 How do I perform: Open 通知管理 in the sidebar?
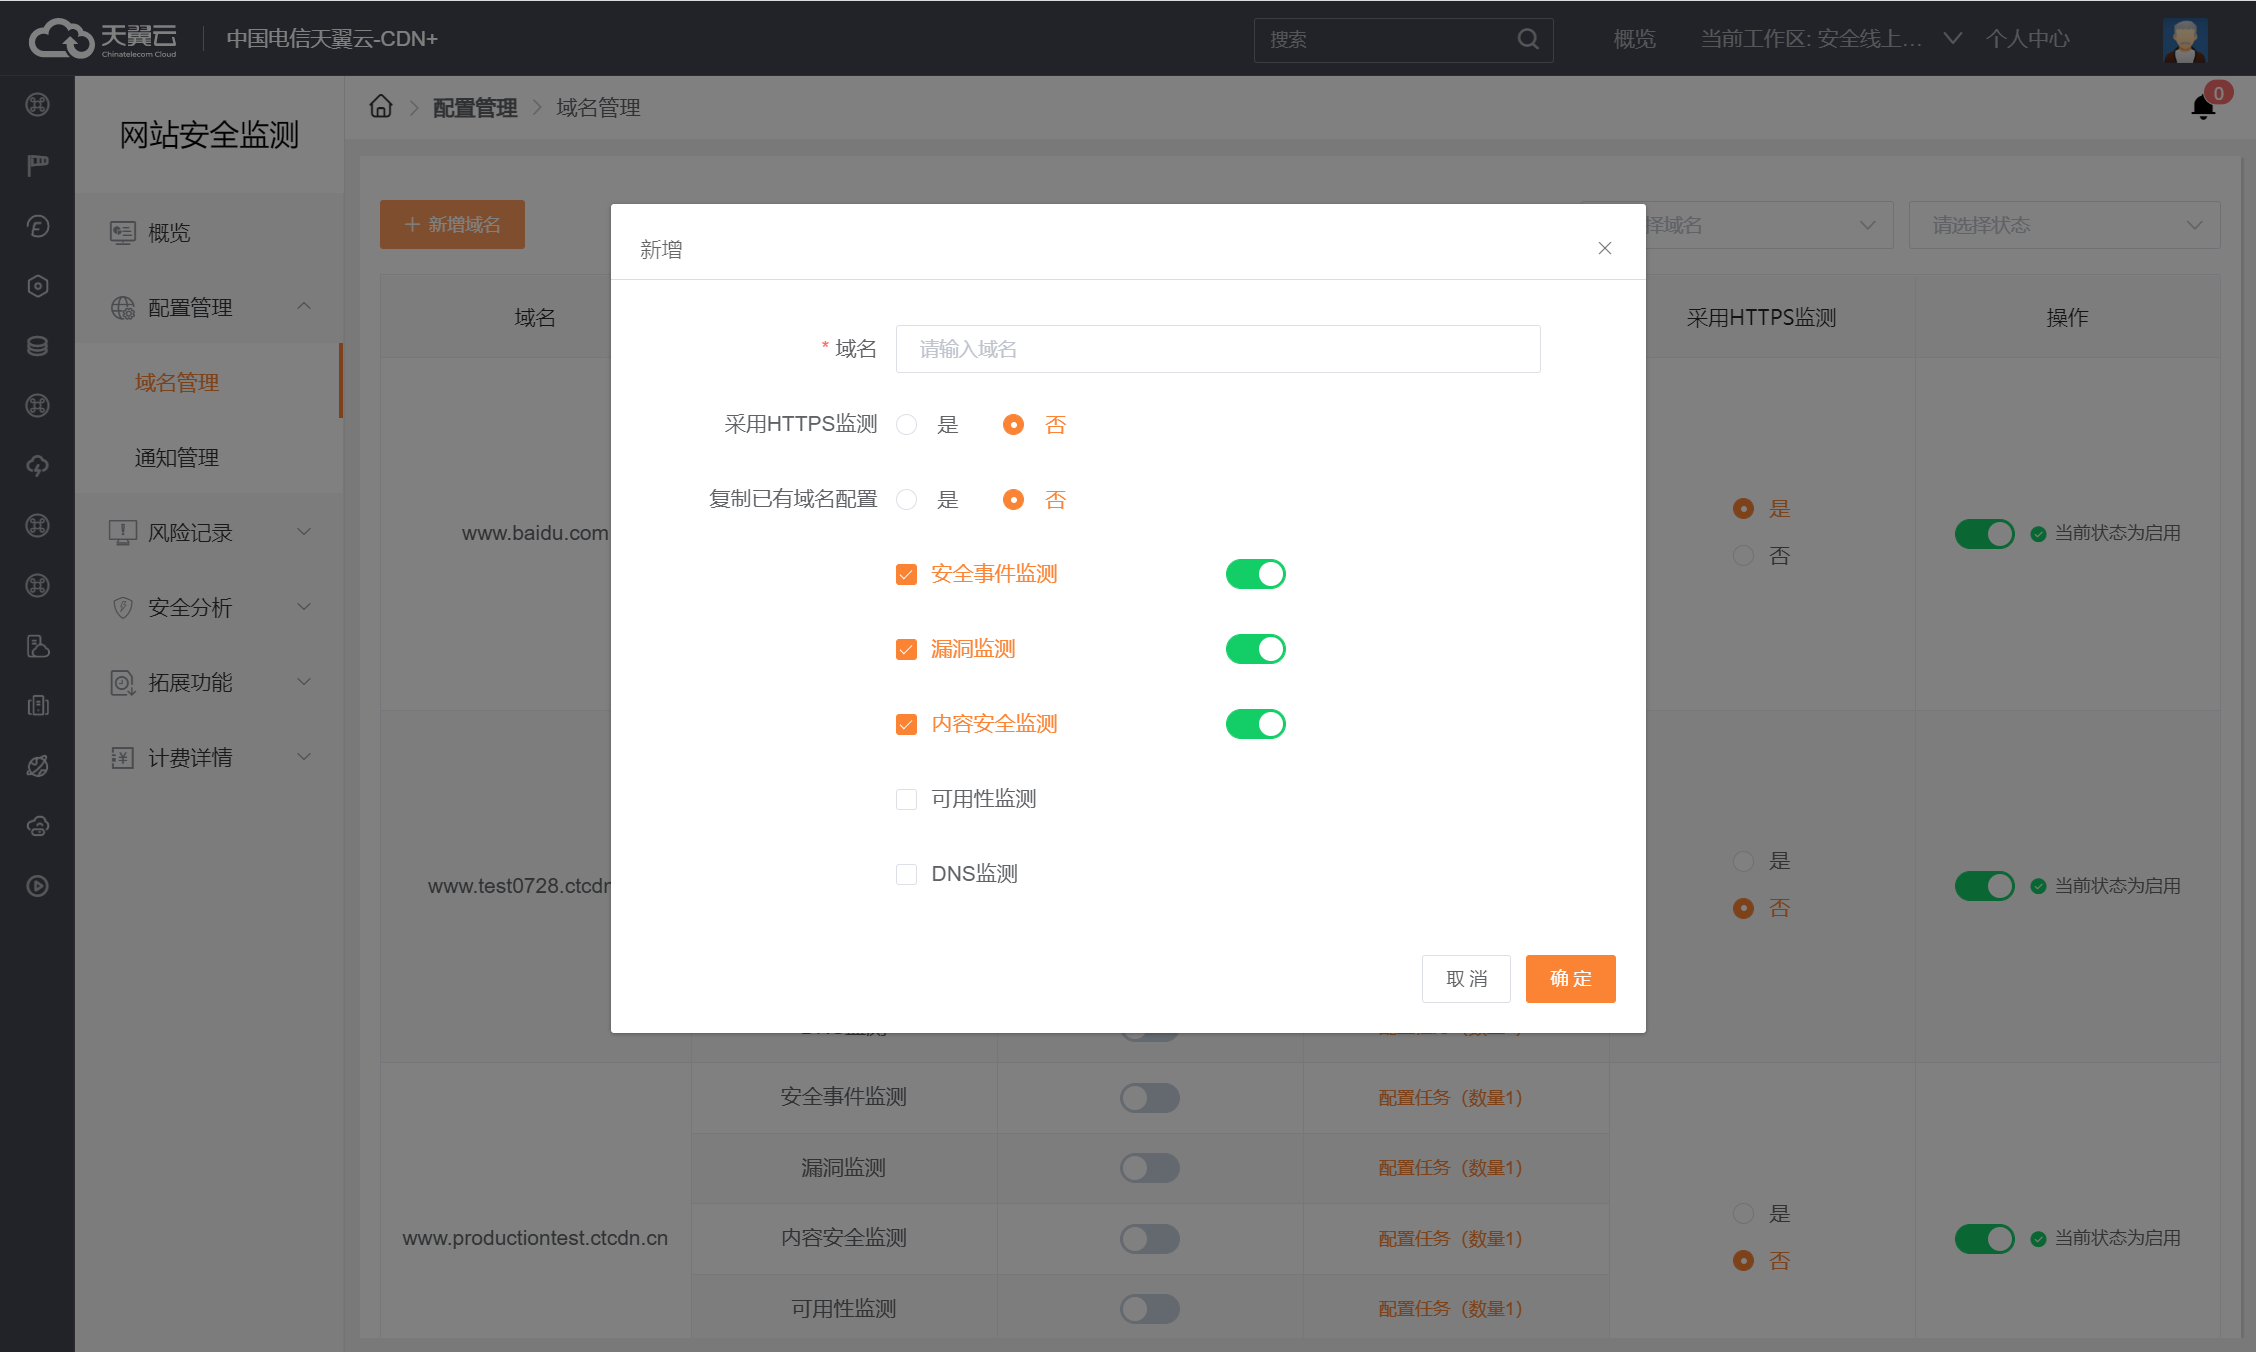tap(177, 458)
